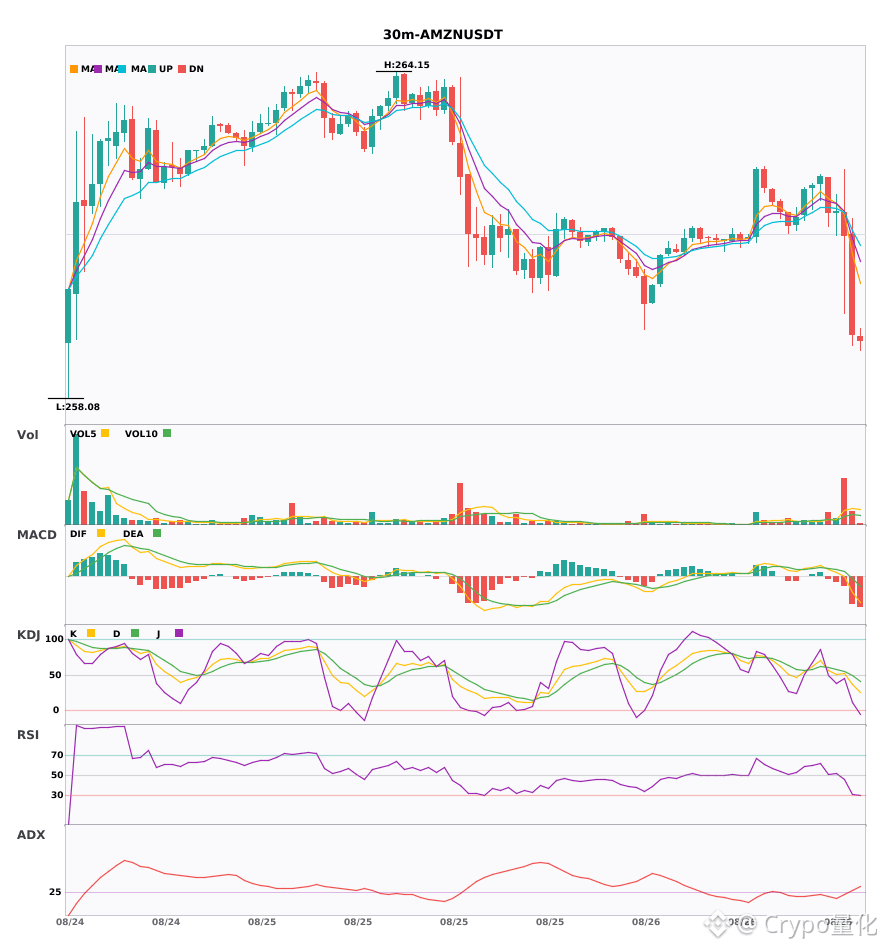Click the DEA legend text
Viewport: 885px width, 950px height.
(x=133, y=534)
